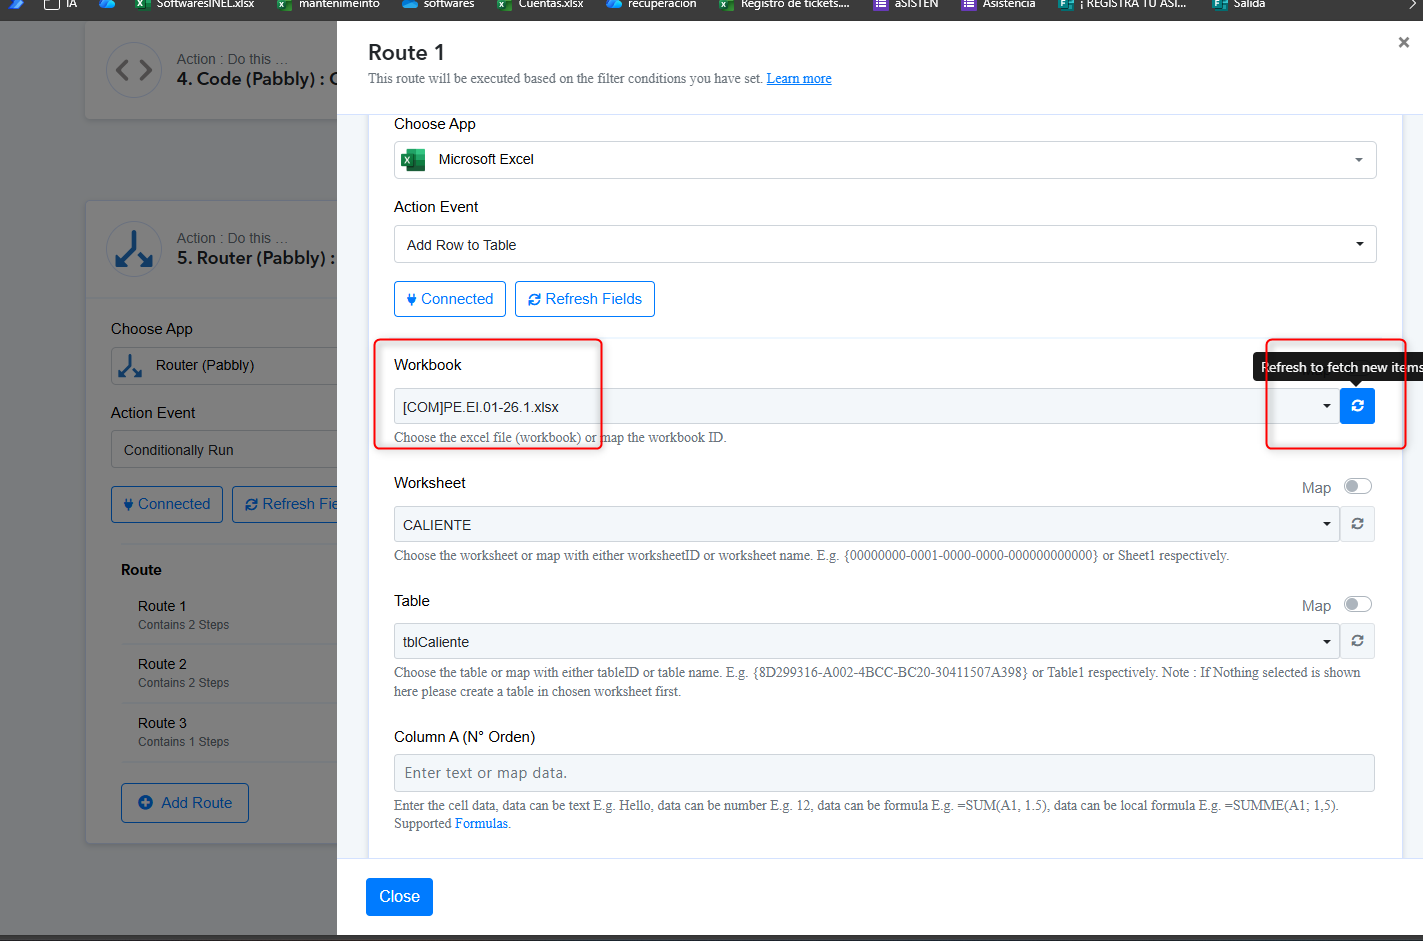Enable the Table Map toggle
This screenshot has width=1423, height=941.
[1357, 604]
